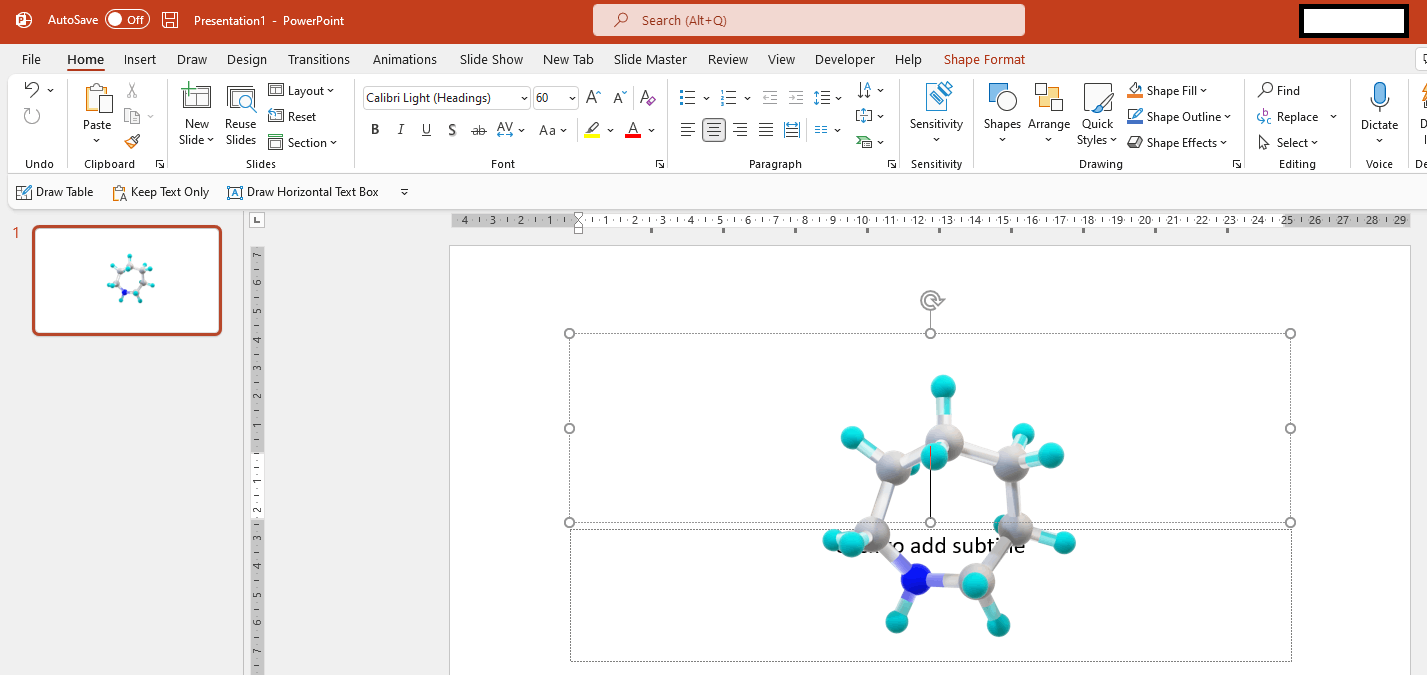The image size is (1427, 675).
Task: Click Find in Editing group
Action: [1279, 91]
